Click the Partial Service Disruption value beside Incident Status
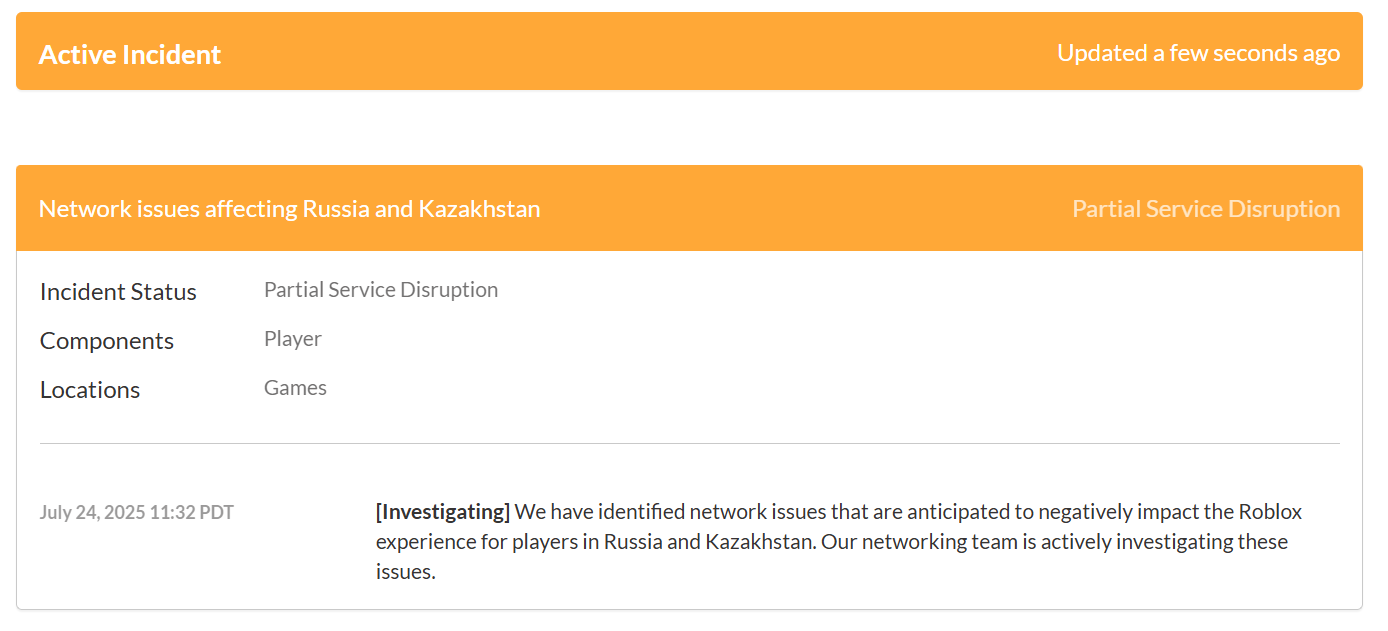1388x631 pixels. tap(380, 290)
